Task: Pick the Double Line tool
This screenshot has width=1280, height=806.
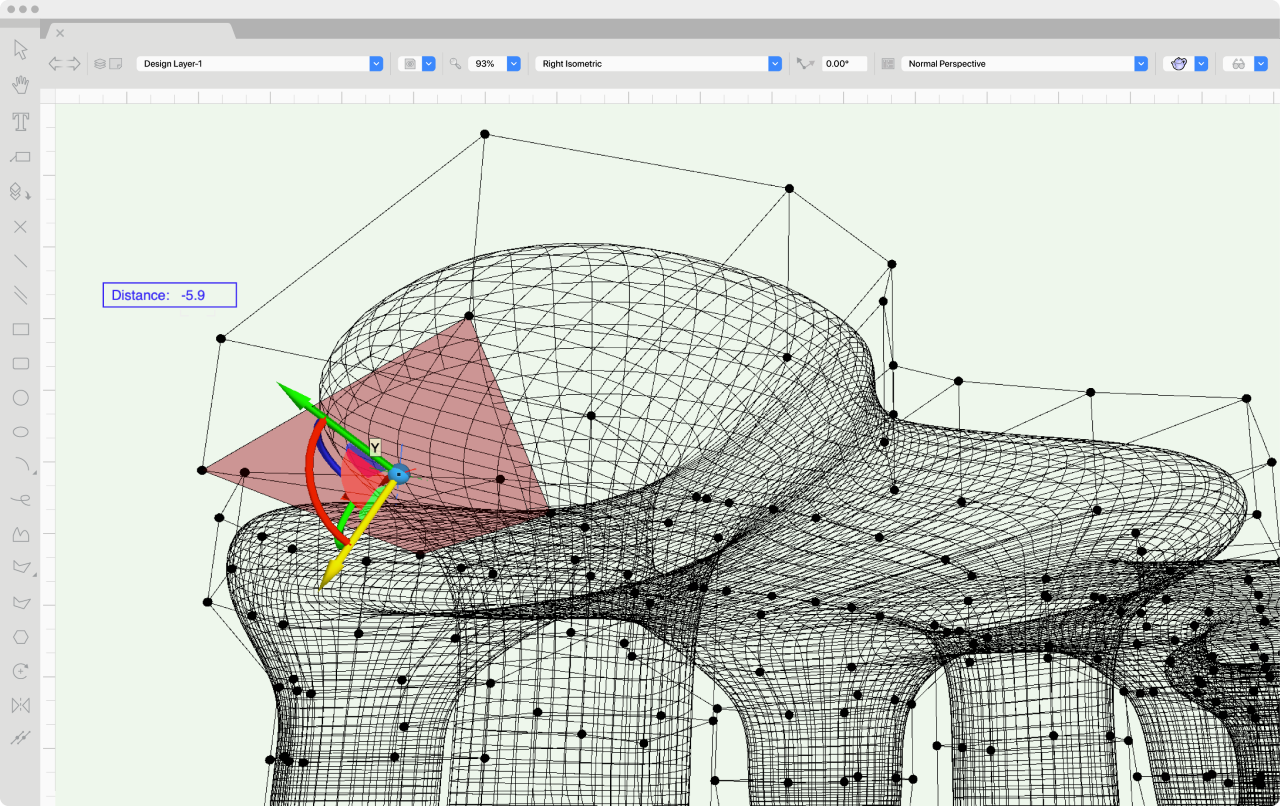Action: pyautogui.click(x=20, y=295)
